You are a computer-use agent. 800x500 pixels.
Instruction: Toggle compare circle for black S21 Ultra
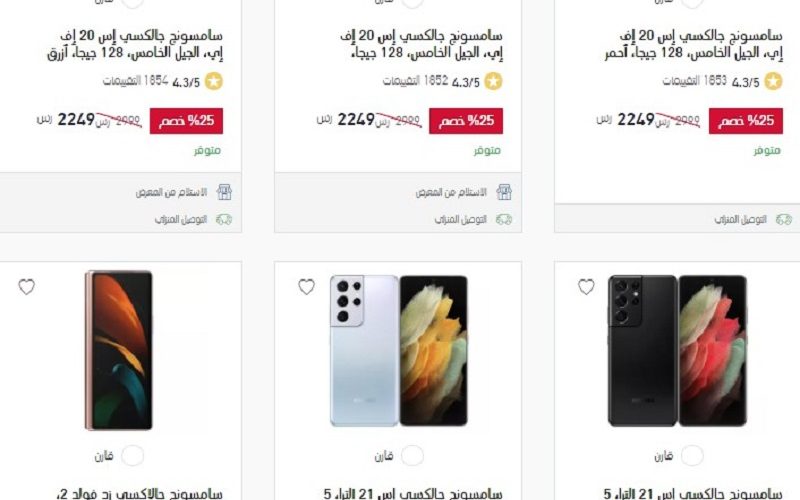(692, 456)
